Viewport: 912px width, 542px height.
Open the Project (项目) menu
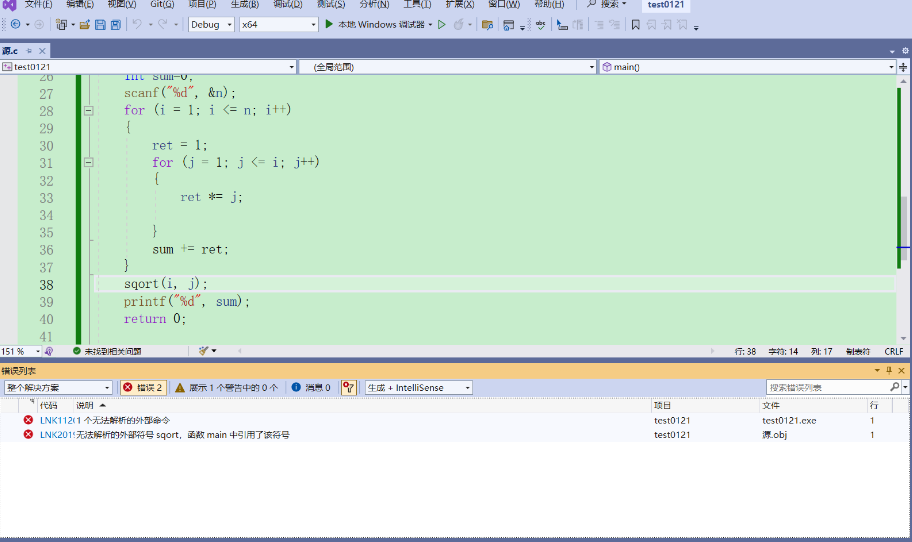(x=202, y=5)
